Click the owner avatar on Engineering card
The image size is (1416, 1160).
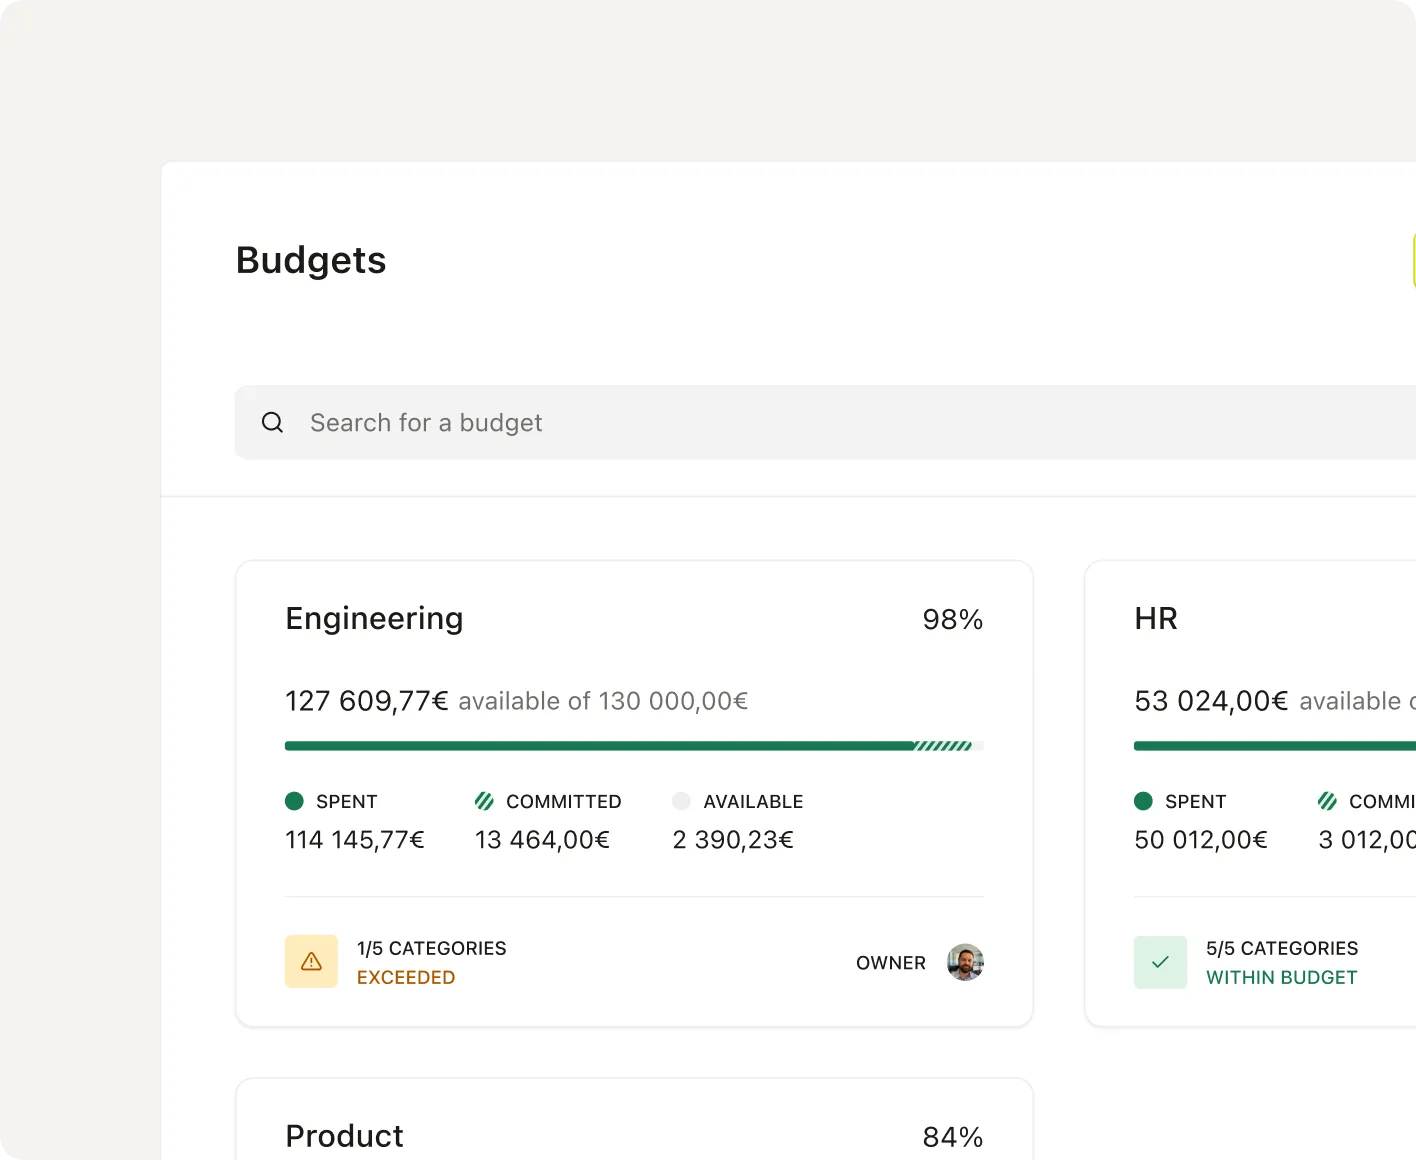965,962
